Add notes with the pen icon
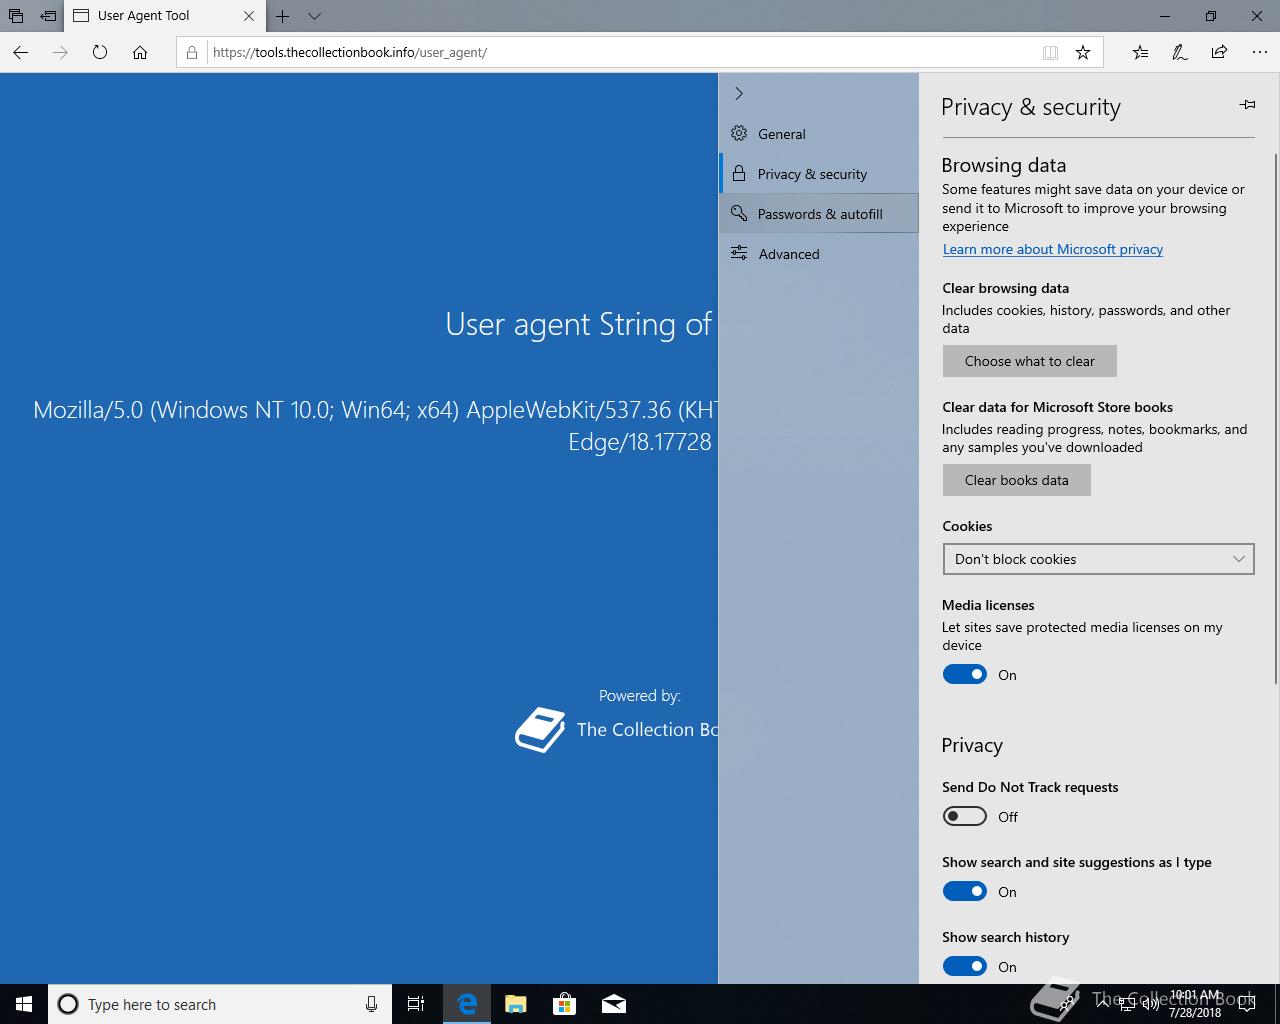 pos(1180,52)
